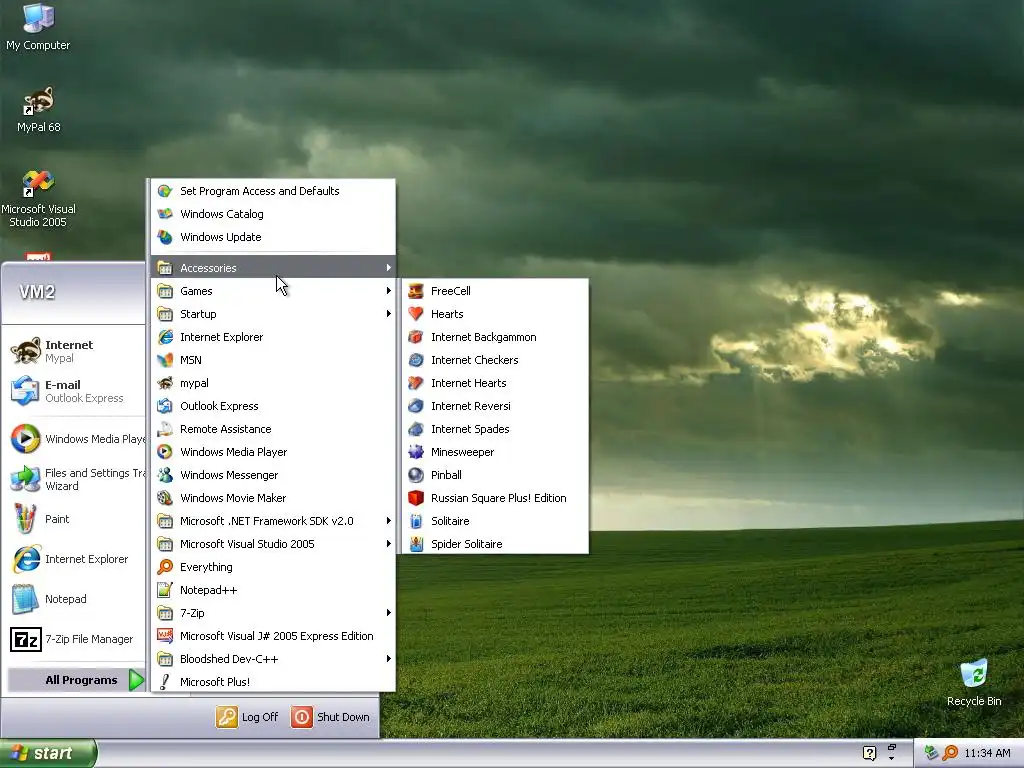Open Internet Explorer in All Programs list

pyautogui.click(x=273, y=337)
